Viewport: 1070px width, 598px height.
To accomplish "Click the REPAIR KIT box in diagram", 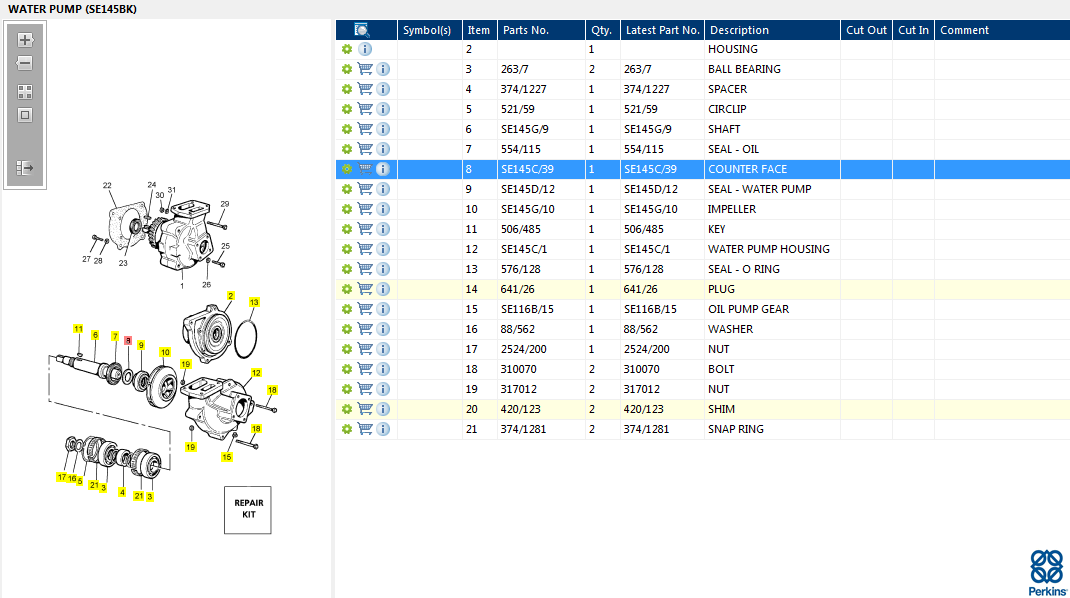I will click(248, 510).
